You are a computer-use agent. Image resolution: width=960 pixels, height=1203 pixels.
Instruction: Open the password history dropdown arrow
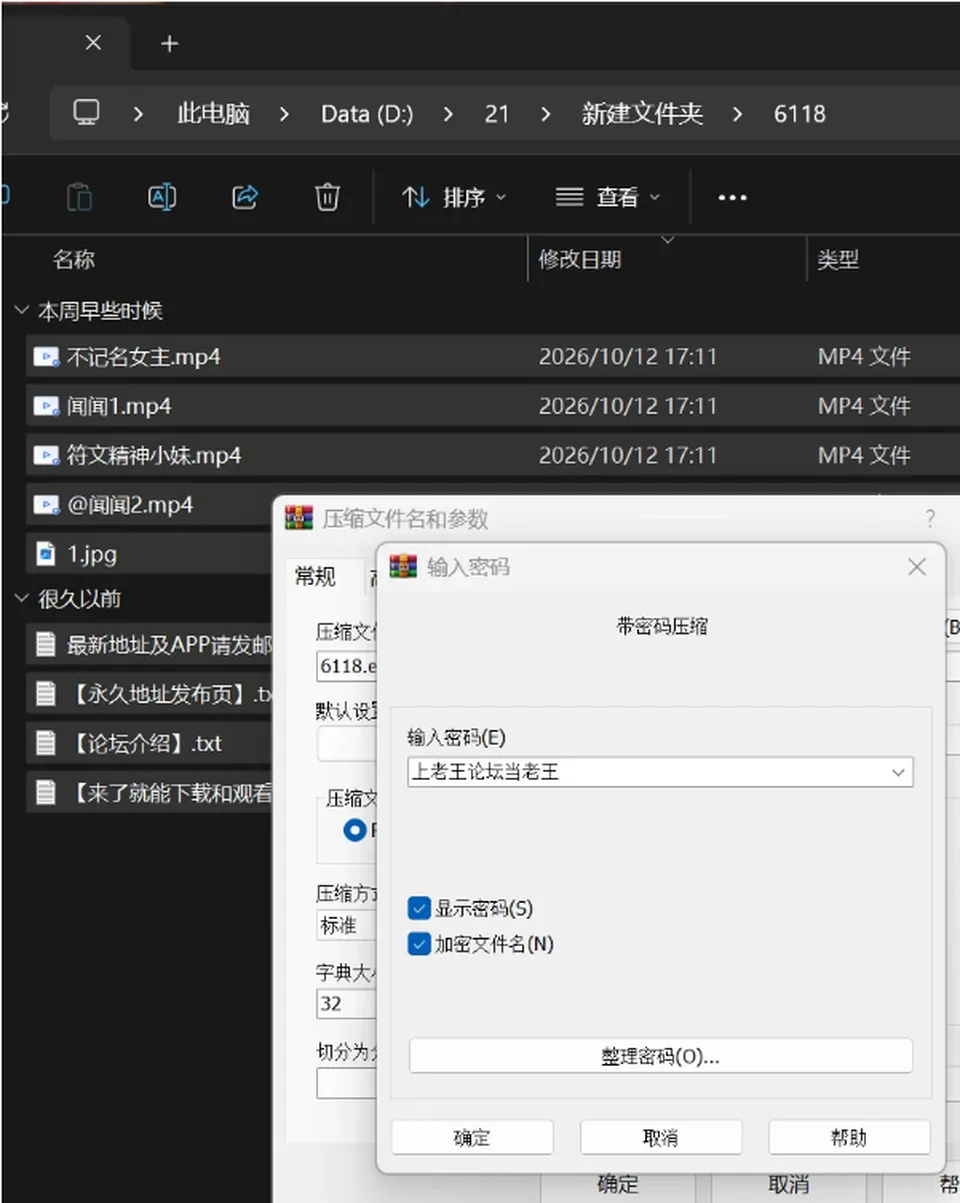pos(898,772)
